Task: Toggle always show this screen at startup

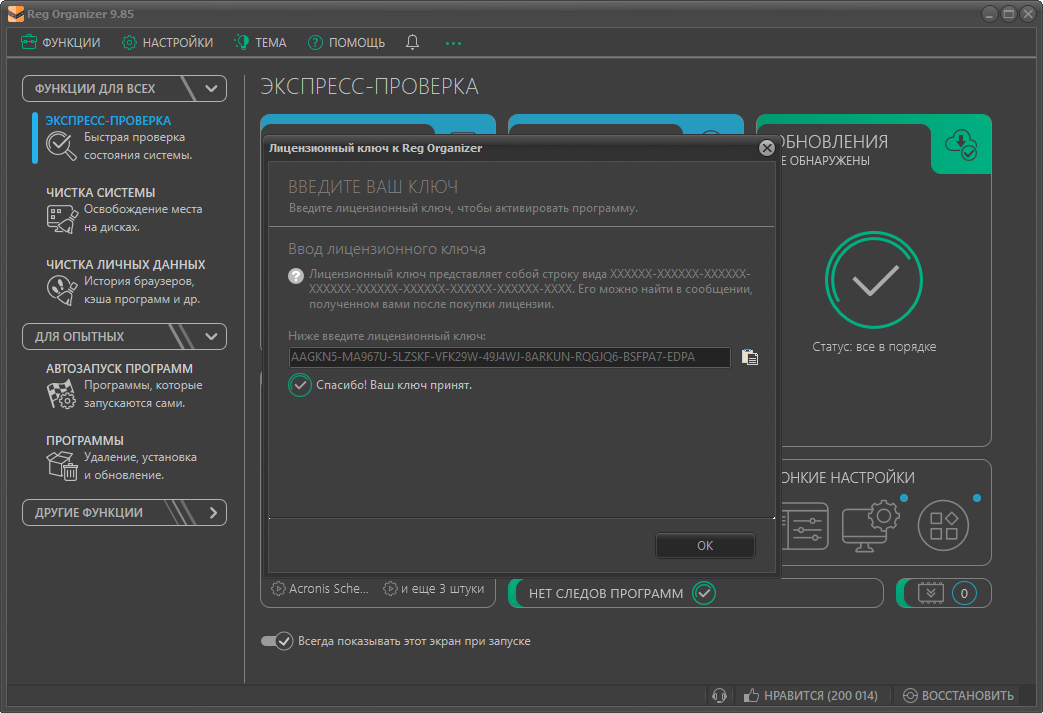Action: (277, 641)
